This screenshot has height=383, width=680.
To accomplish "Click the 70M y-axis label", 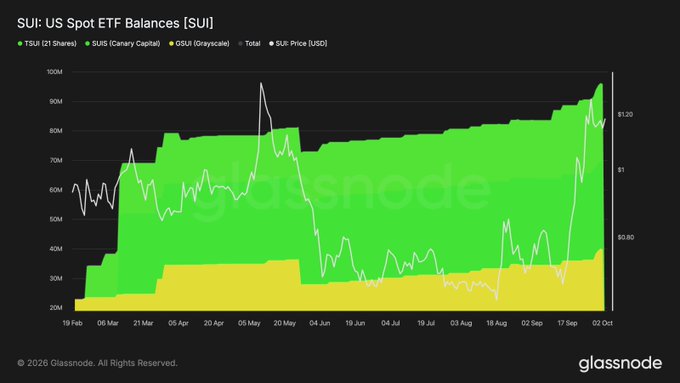I will point(56,160).
